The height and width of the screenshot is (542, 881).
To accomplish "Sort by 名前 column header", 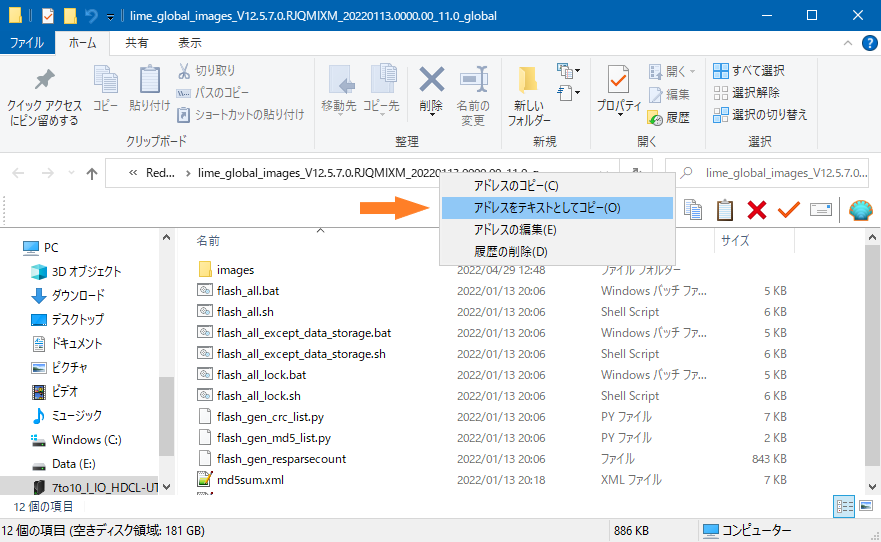I will coord(208,241).
